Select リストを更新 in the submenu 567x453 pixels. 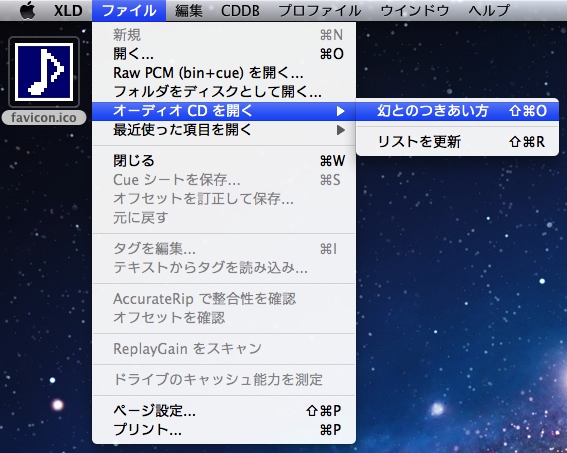click(457, 141)
